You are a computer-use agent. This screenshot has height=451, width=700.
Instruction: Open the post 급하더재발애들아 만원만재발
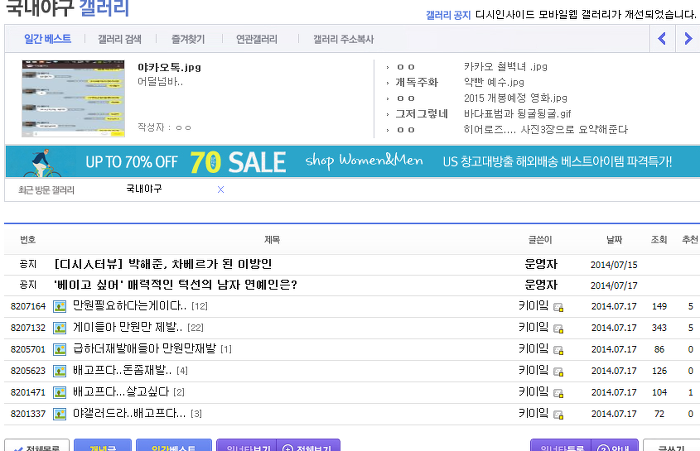pyautogui.click(x=145, y=349)
